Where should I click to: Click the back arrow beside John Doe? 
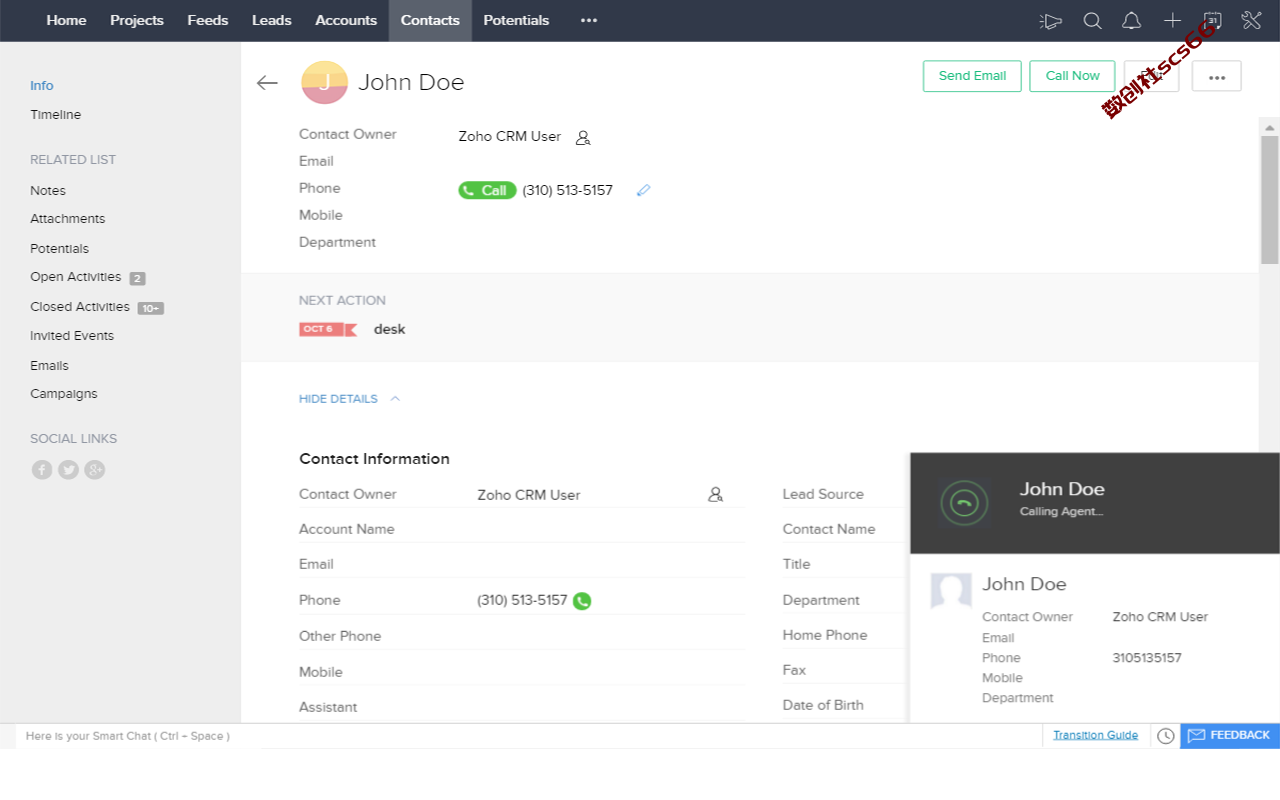(267, 83)
